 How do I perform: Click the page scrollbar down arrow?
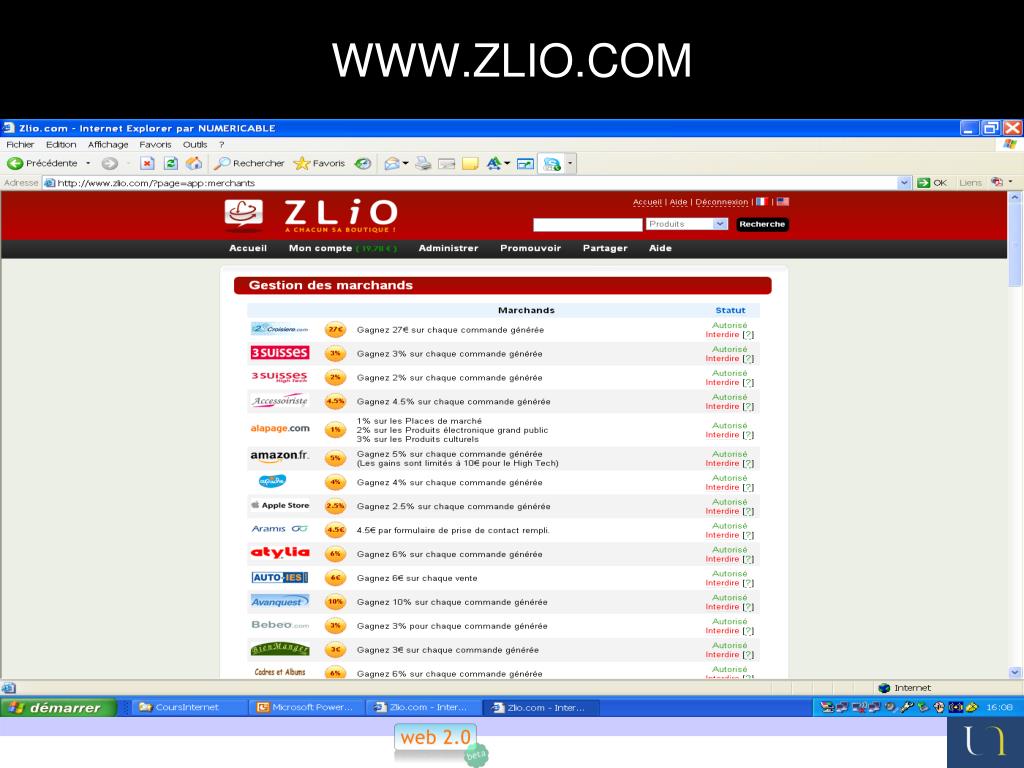point(1015,672)
